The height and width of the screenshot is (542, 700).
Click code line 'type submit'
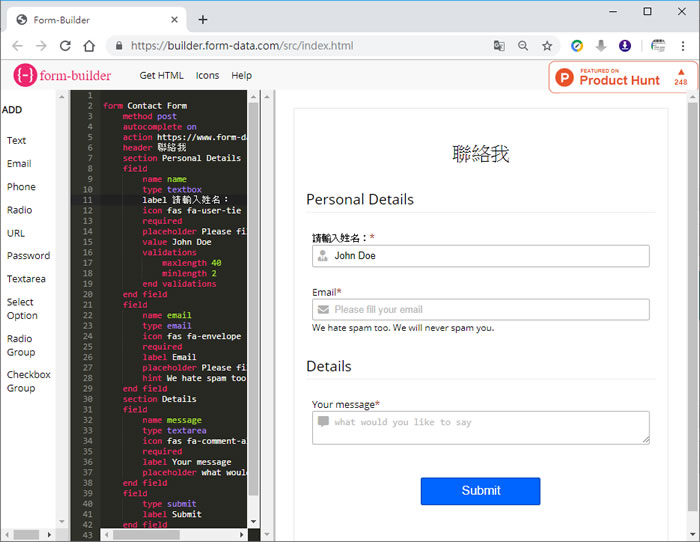click(169, 504)
